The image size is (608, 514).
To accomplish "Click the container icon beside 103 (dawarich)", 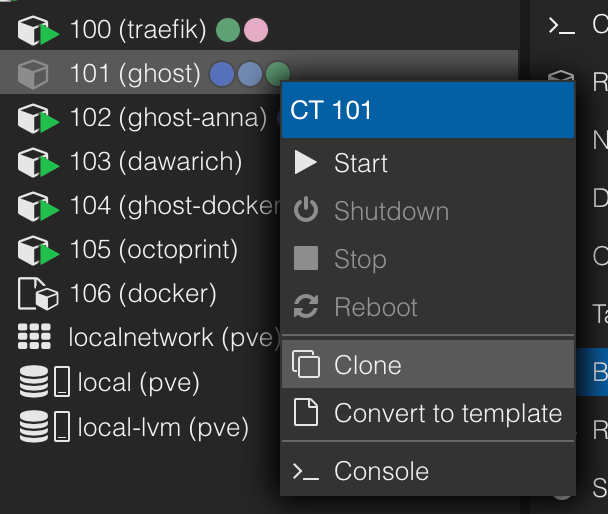I will [38, 162].
